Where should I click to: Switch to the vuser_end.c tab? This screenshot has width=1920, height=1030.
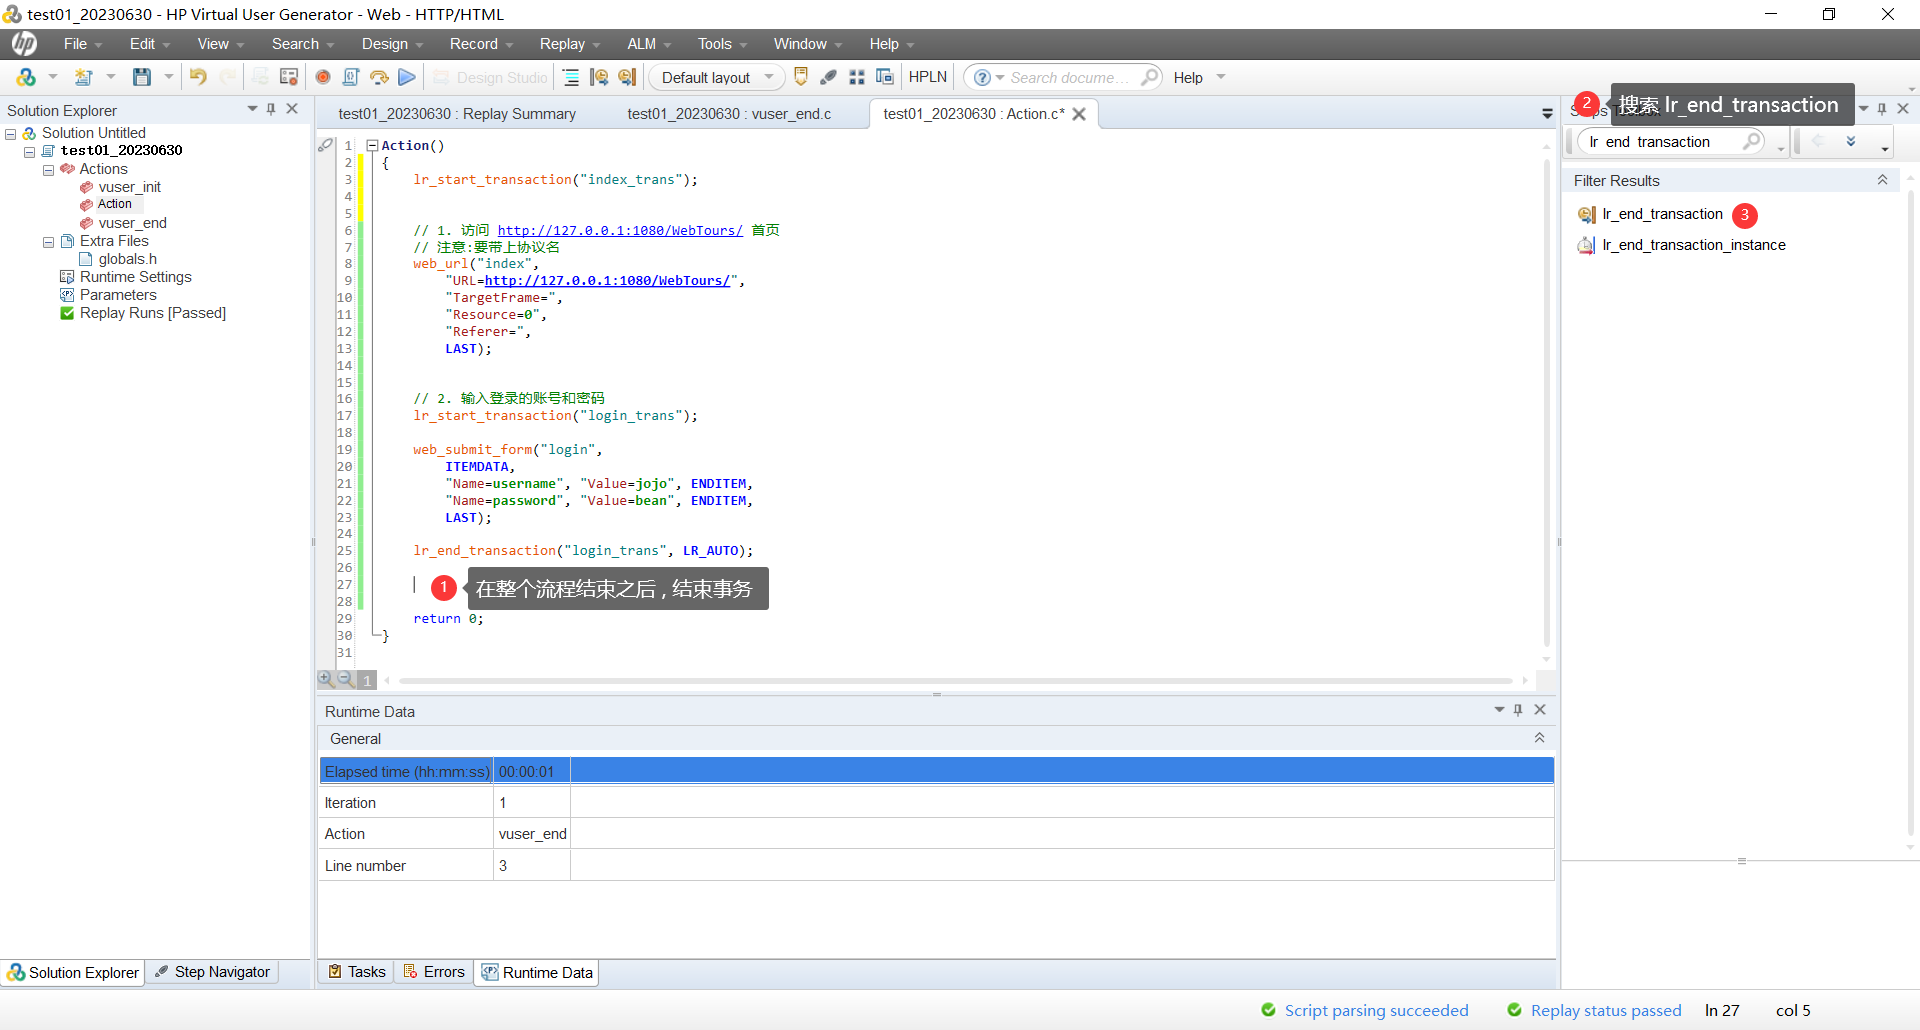tap(729, 114)
